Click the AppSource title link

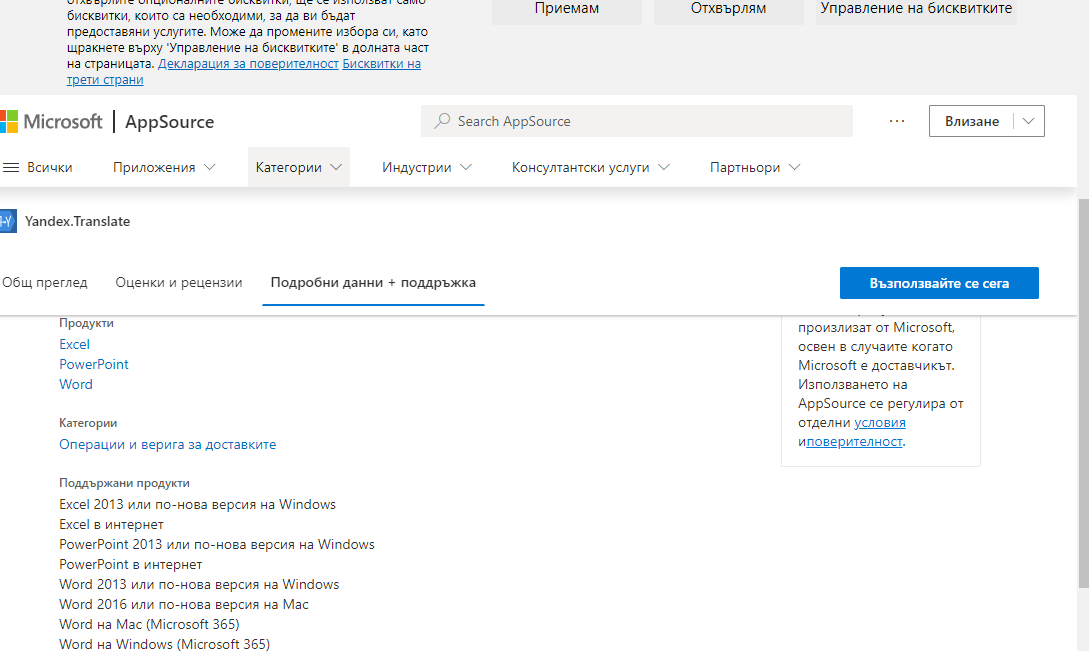pos(169,122)
